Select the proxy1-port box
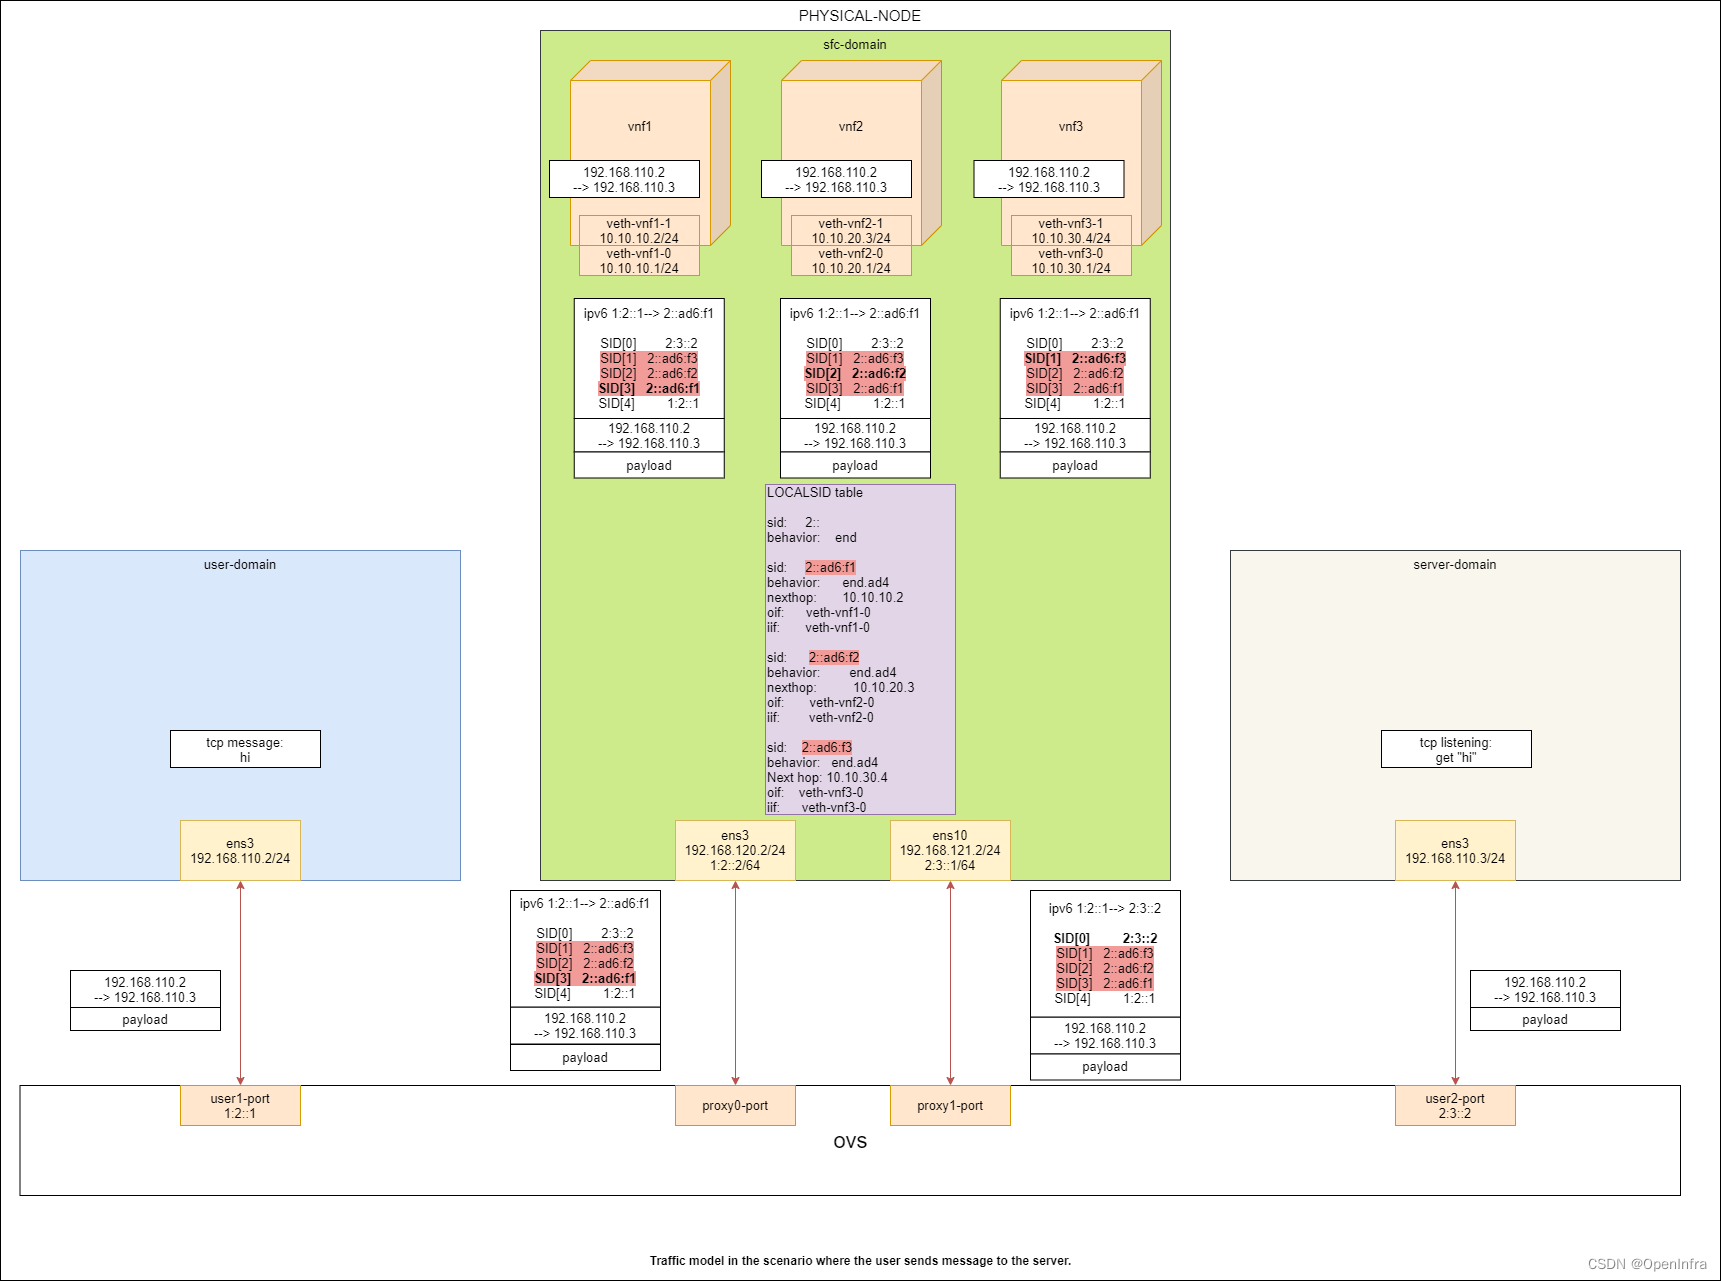Screen dimensions: 1722x1281 [950, 1106]
